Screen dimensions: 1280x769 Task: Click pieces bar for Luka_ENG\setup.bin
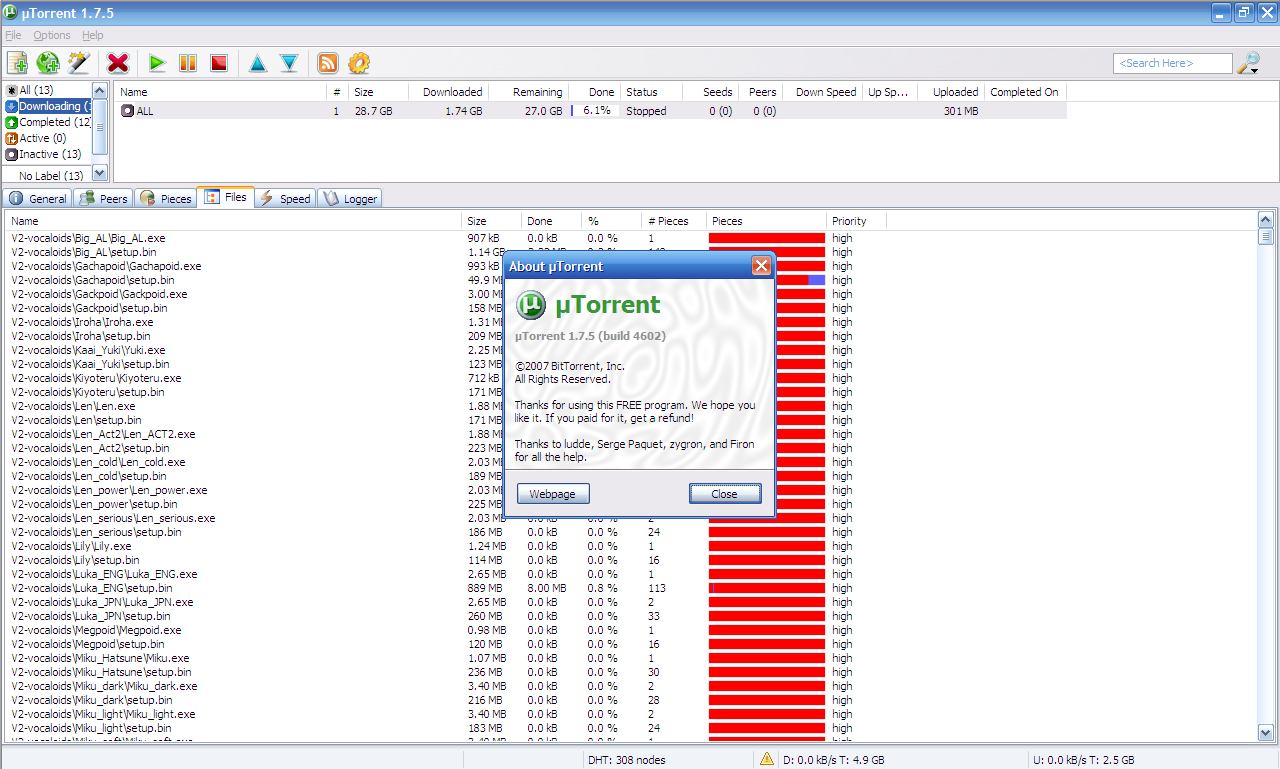pos(767,588)
